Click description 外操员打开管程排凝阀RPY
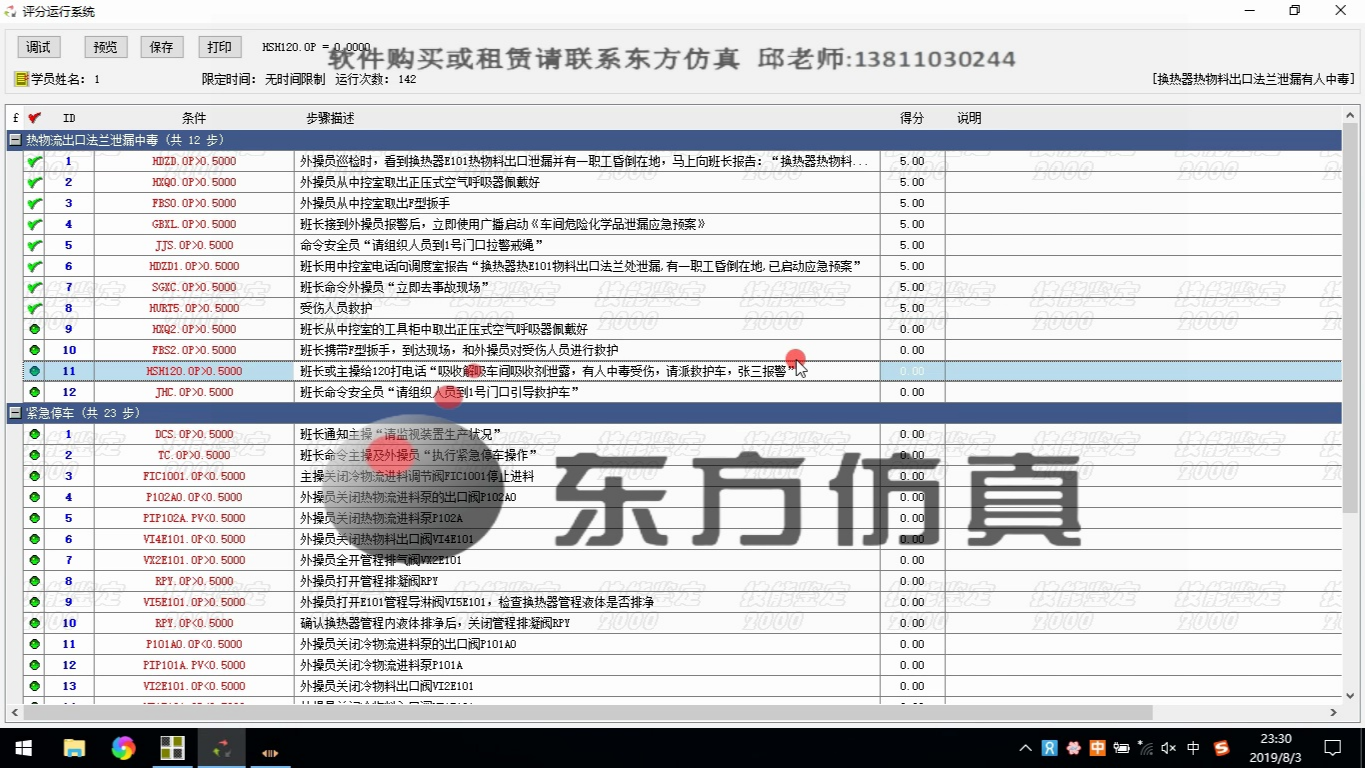 tap(369, 581)
